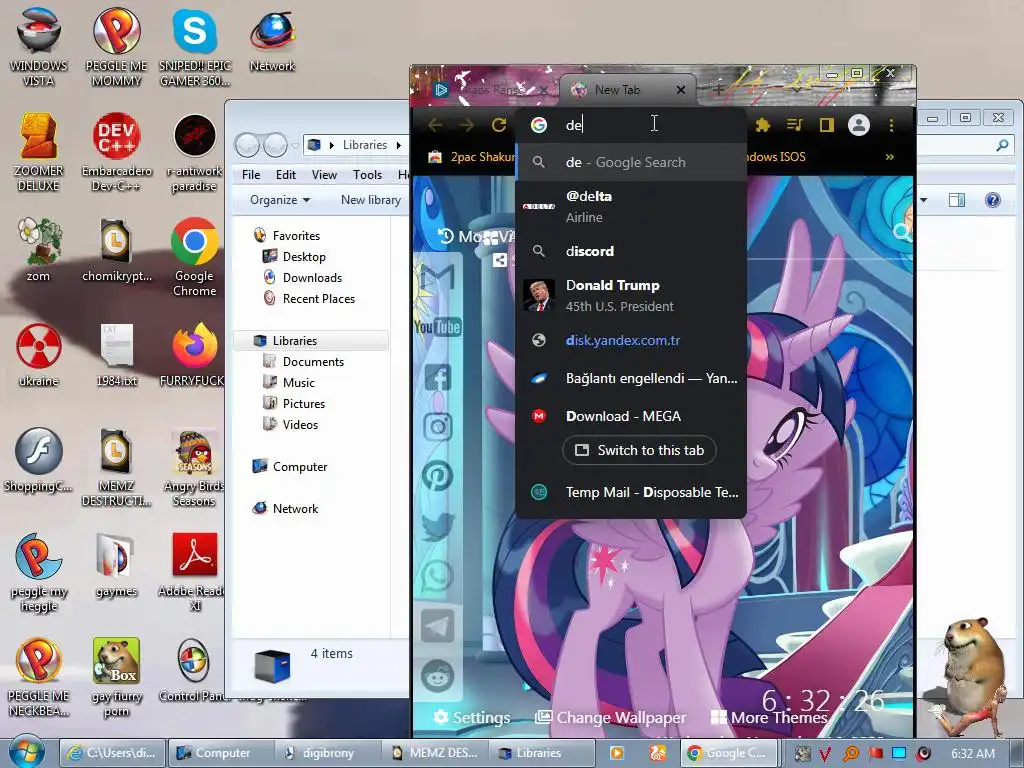
Task: Select the gaymes folder icon
Action: (116, 565)
